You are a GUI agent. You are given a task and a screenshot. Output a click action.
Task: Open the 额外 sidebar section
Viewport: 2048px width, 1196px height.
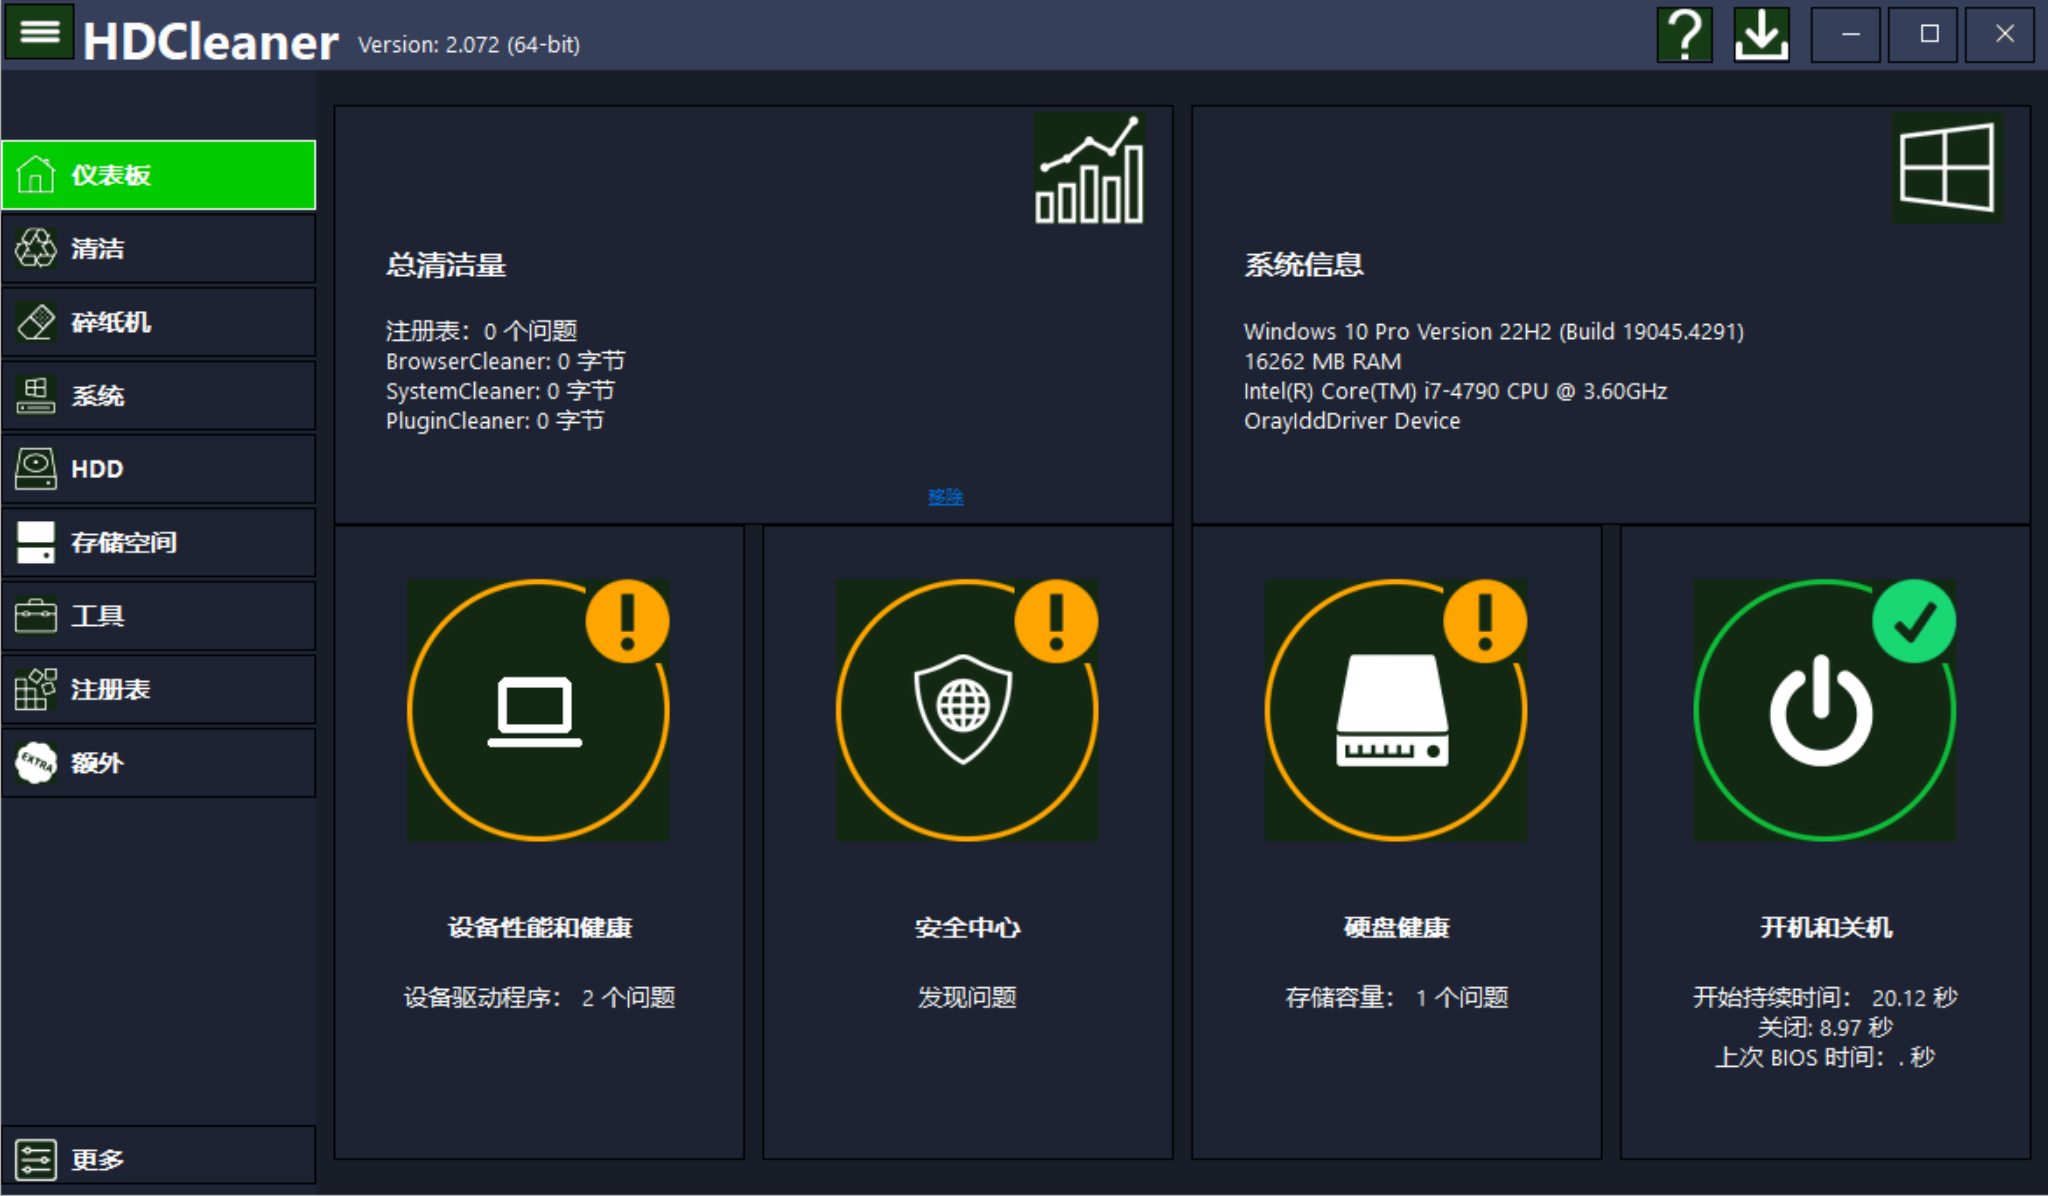159,763
